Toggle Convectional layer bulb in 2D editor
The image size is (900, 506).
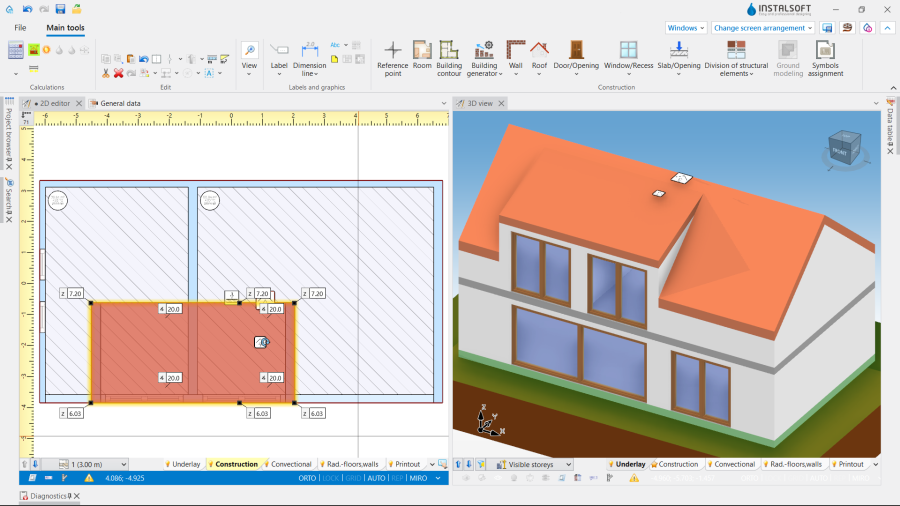pos(267,464)
